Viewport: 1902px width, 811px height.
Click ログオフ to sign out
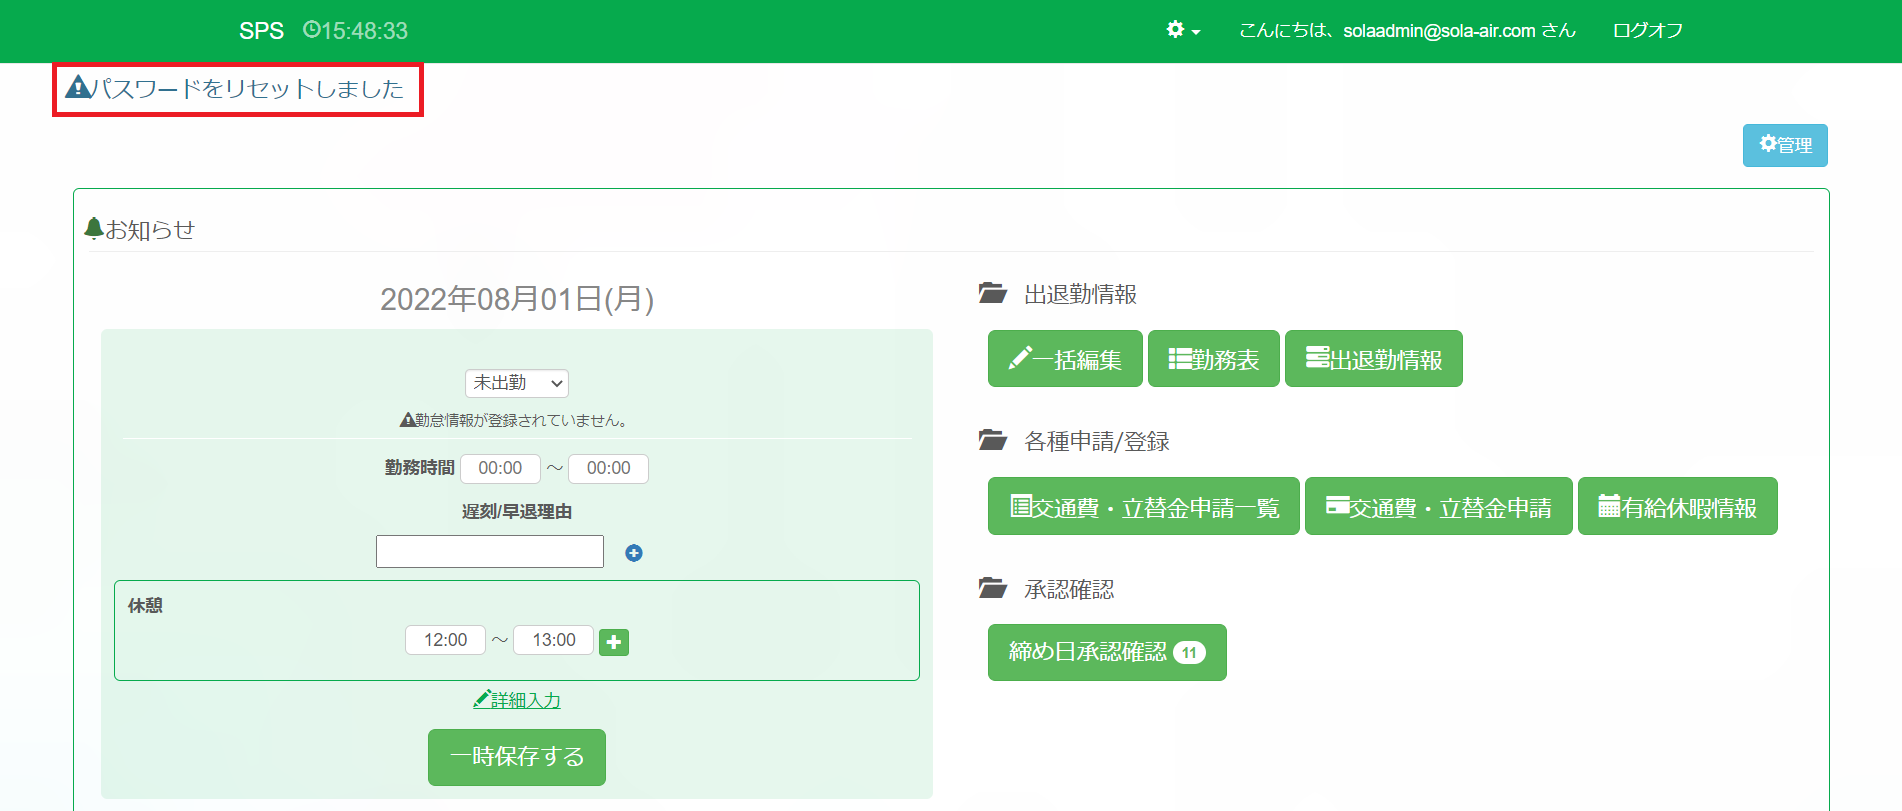point(1647,30)
